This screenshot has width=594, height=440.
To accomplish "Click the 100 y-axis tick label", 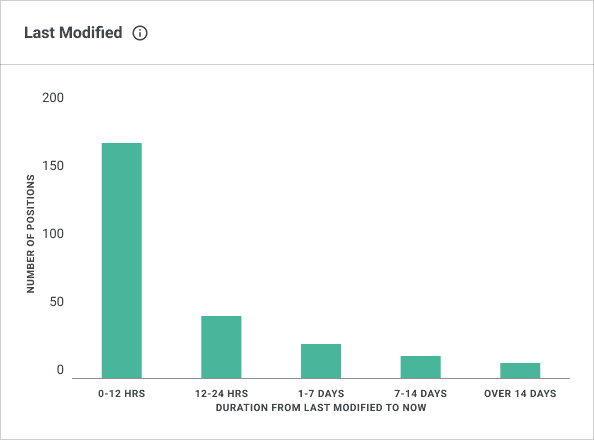I will point(53,234).
